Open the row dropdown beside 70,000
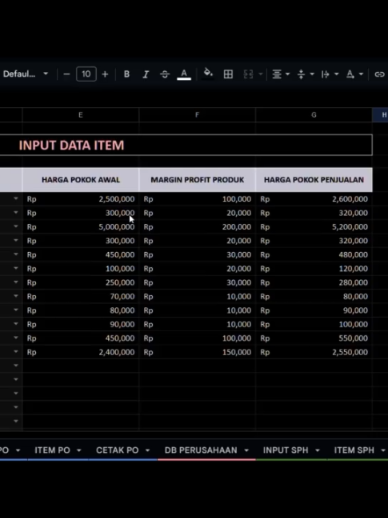Viewport: 388px width, 518px height. click(x=16, y=296)
